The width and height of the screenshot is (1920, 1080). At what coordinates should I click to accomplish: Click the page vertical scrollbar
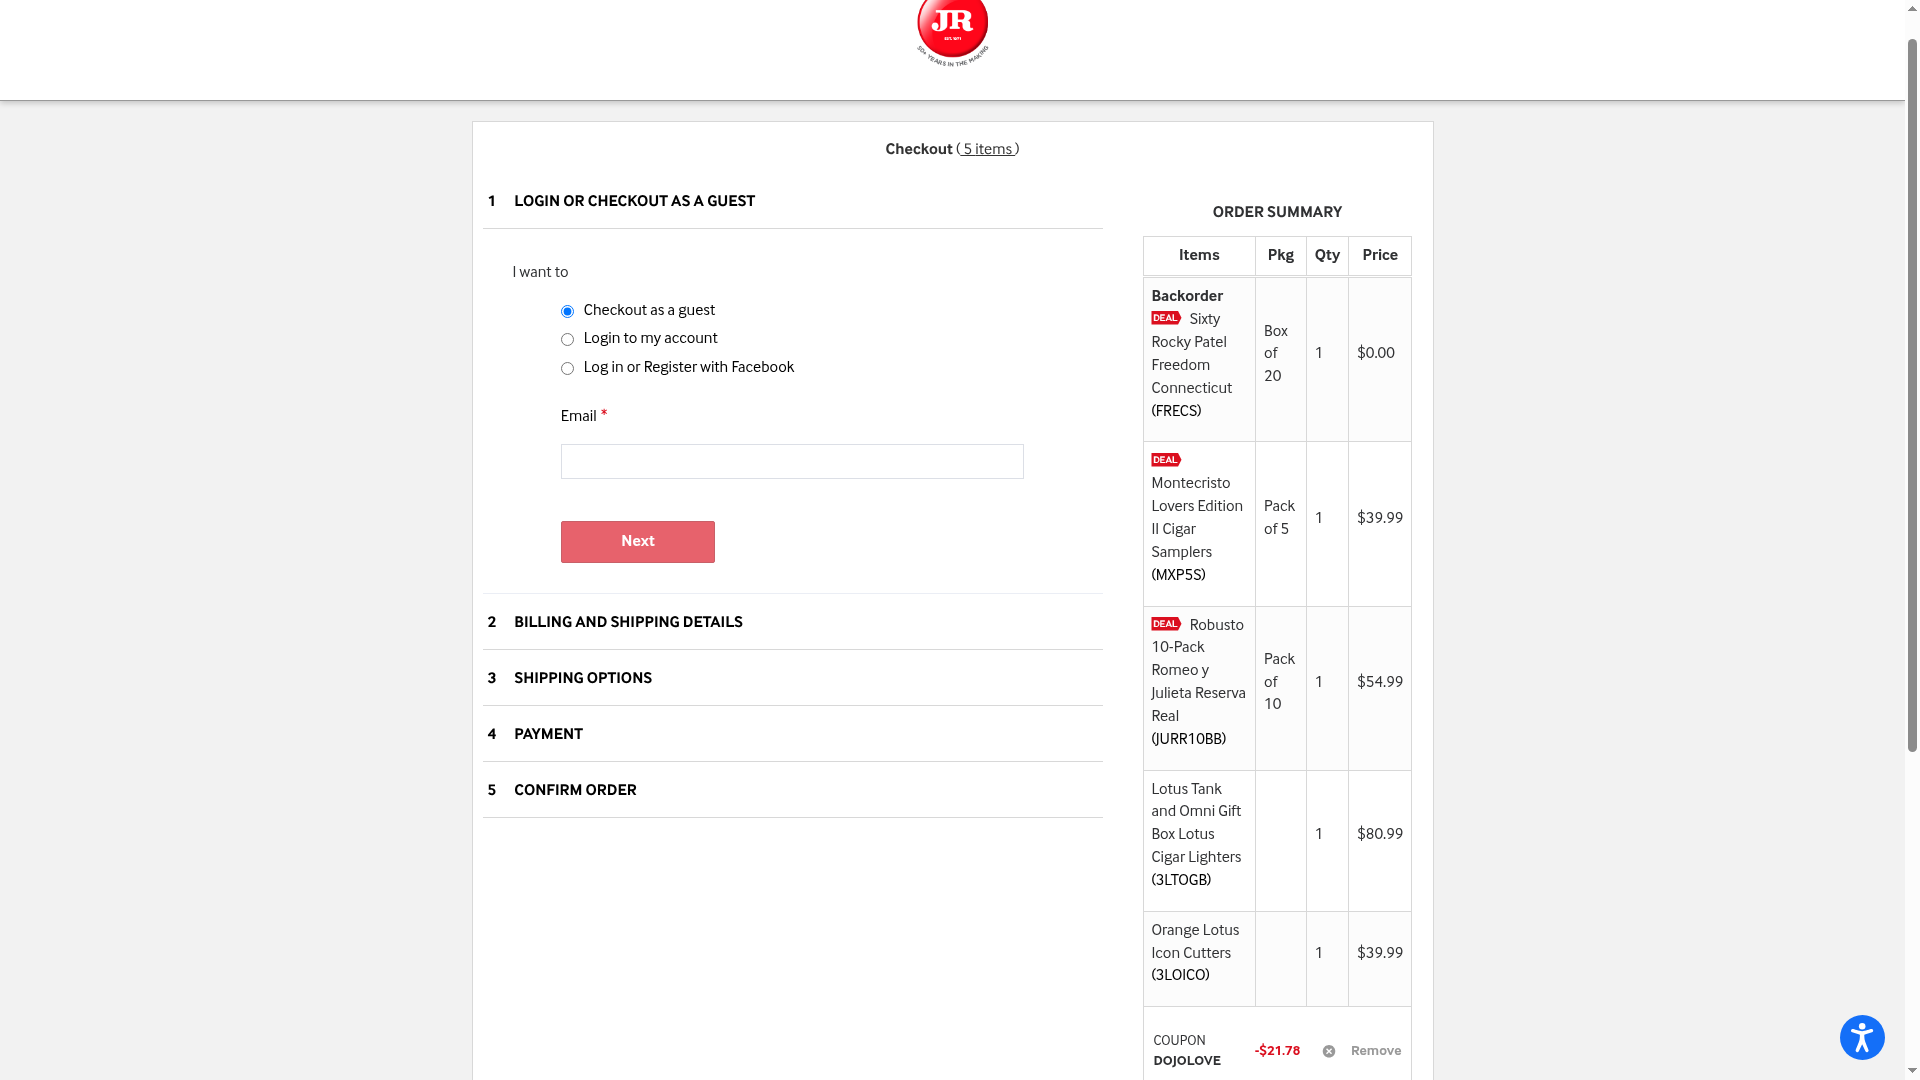pyautogui.click(x=1911, y=400)
